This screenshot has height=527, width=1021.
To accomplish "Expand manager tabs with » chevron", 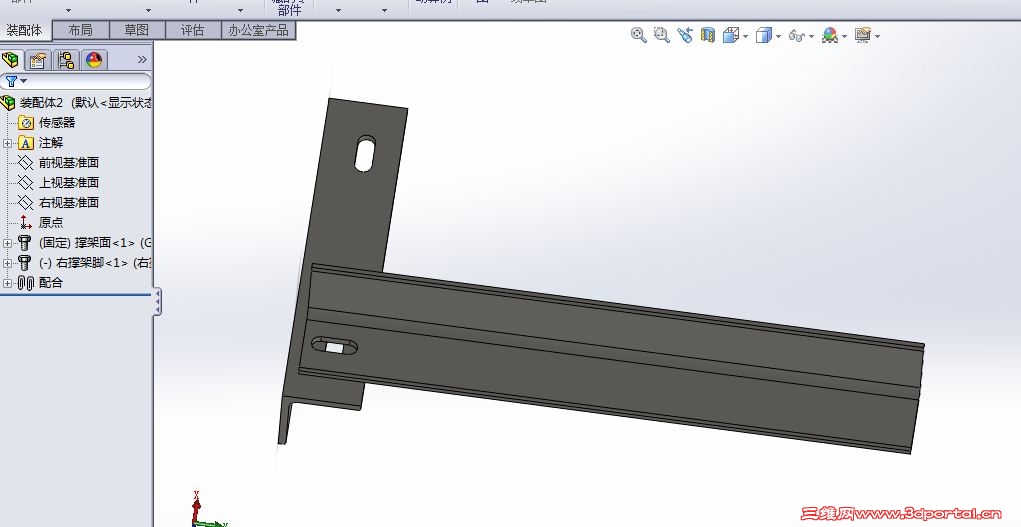I will (x=142, y=60).
